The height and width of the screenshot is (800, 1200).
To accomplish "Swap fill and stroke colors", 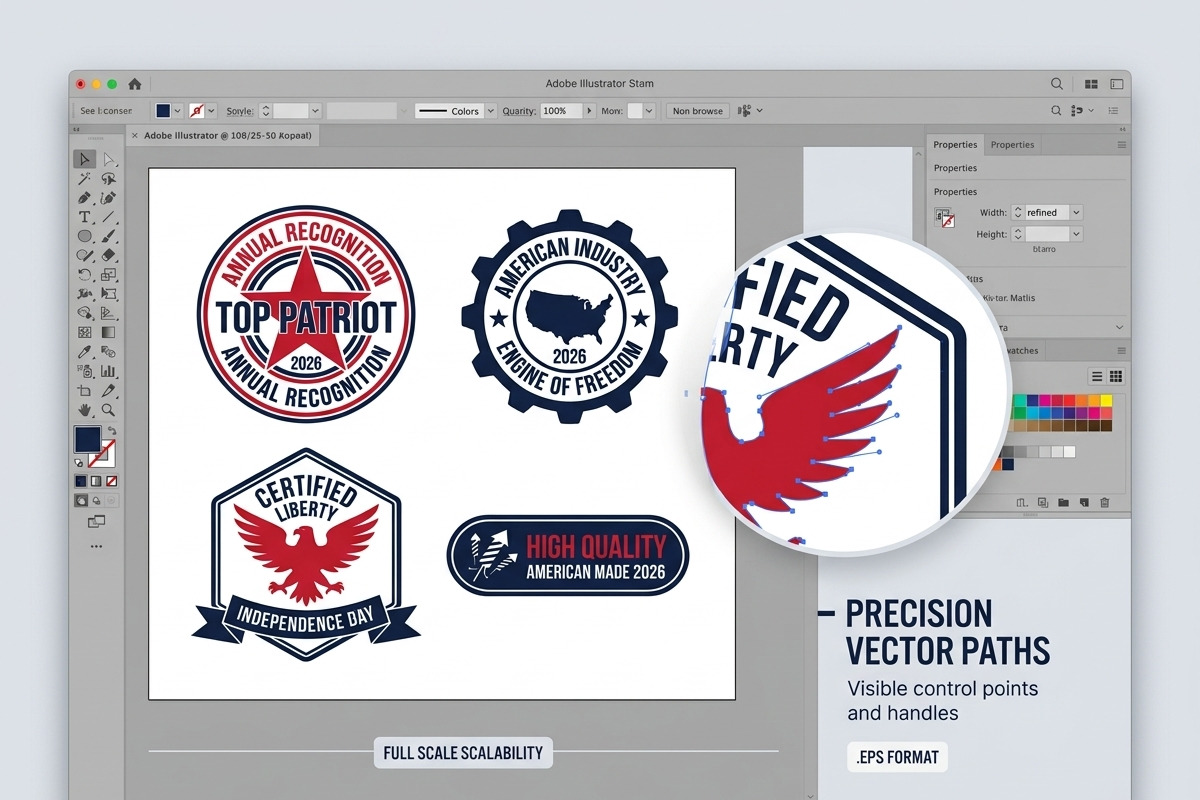I will coord(112,430).
